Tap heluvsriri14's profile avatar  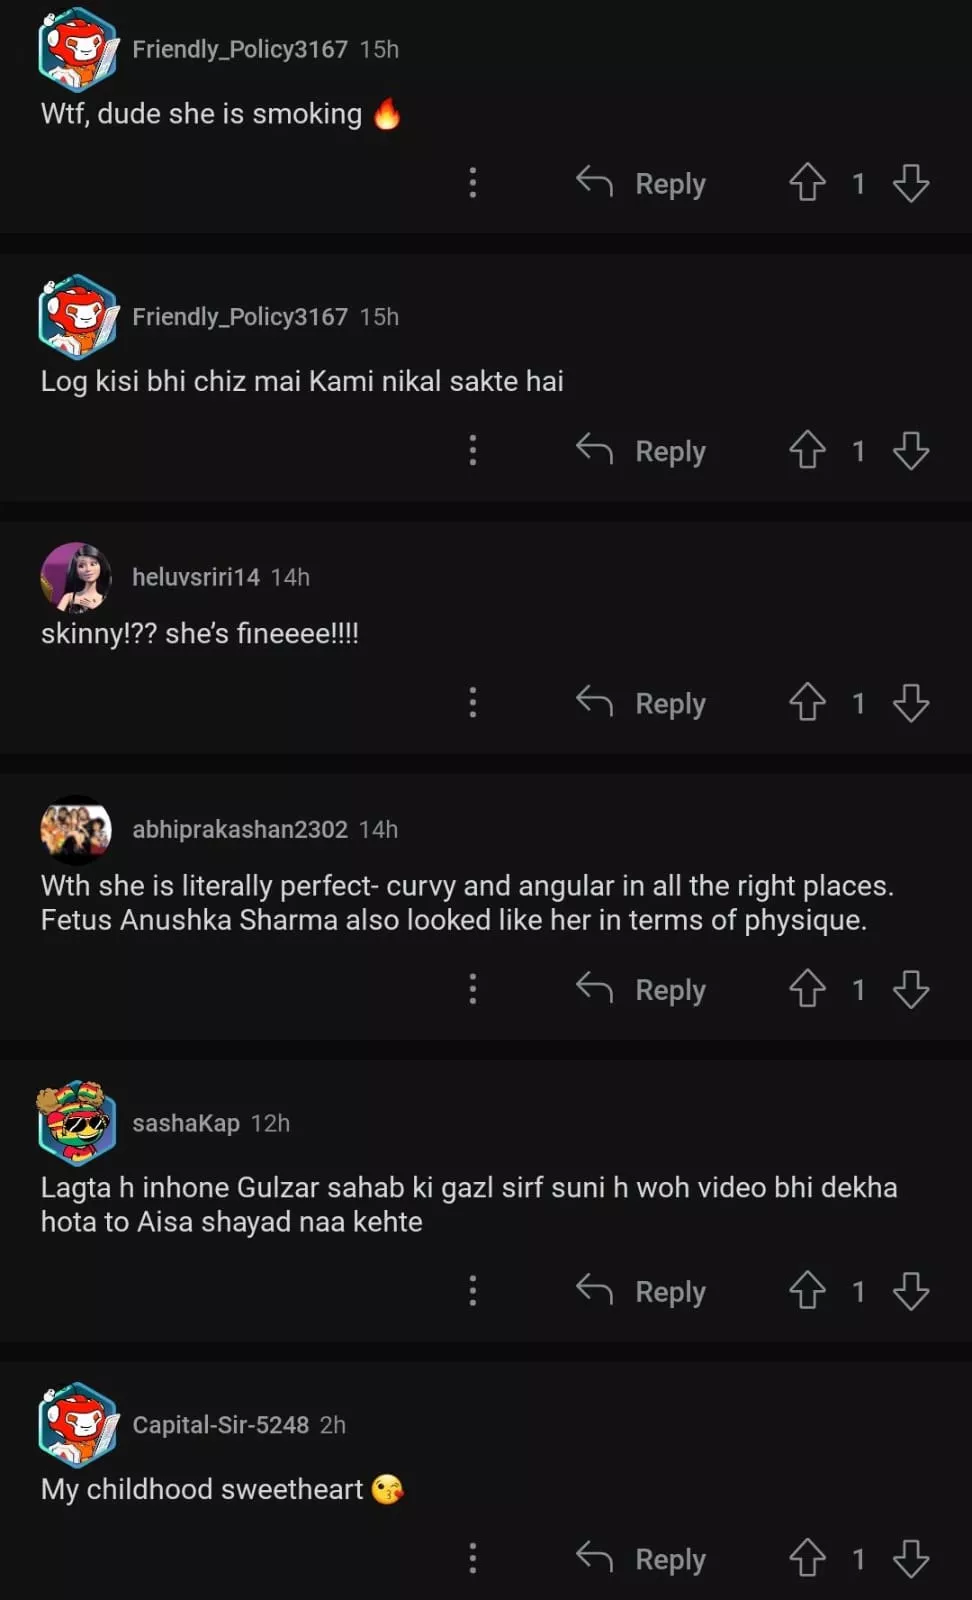(76, 577)
